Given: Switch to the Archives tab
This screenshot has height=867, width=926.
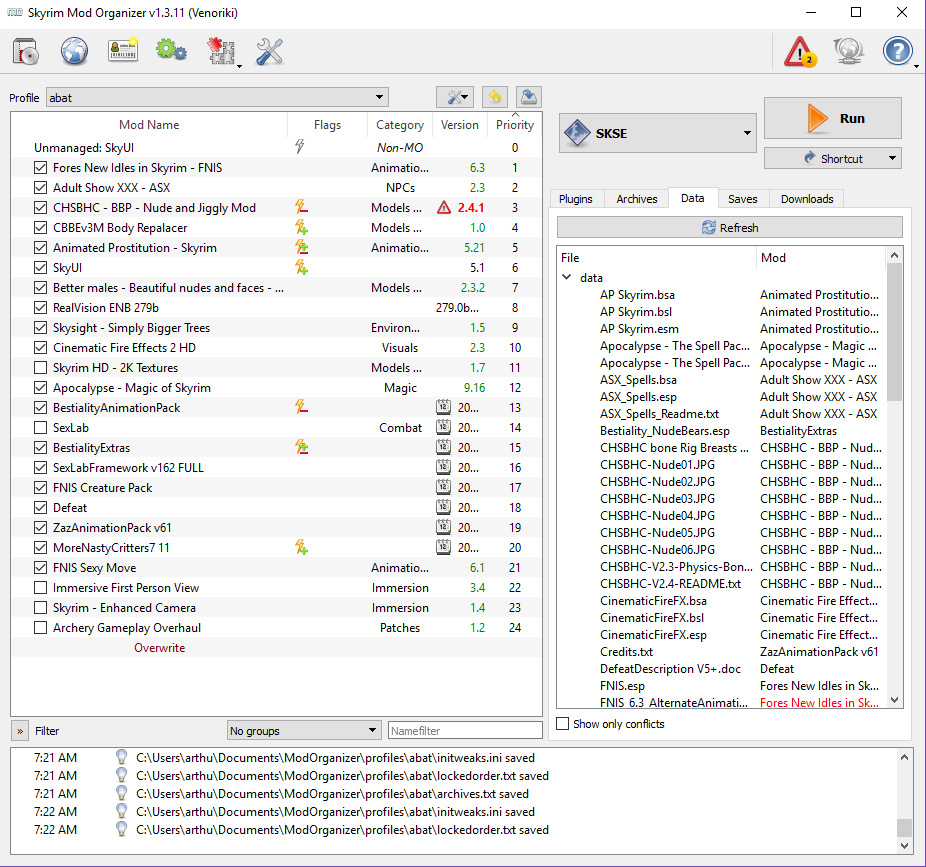Looking at the screenshot, I should [x=636, y=199].
